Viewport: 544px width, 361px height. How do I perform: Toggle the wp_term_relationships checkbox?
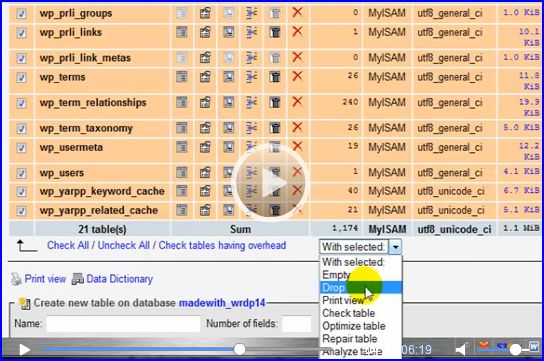[x=22, y=103]
